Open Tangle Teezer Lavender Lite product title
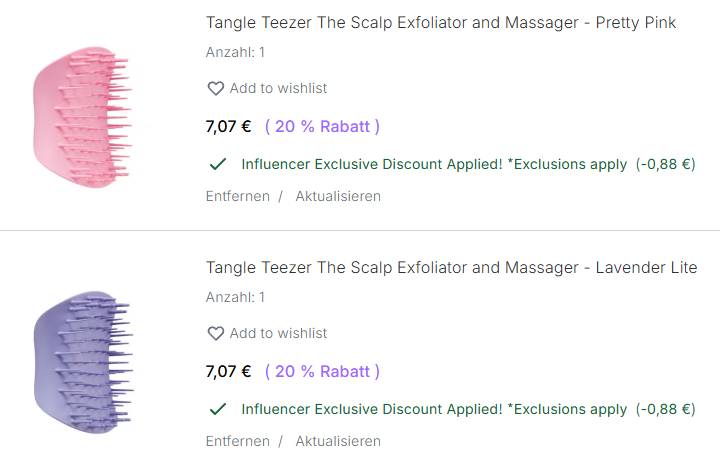The width and height of the screenshot is (720, 460). (x=451, y=267)
